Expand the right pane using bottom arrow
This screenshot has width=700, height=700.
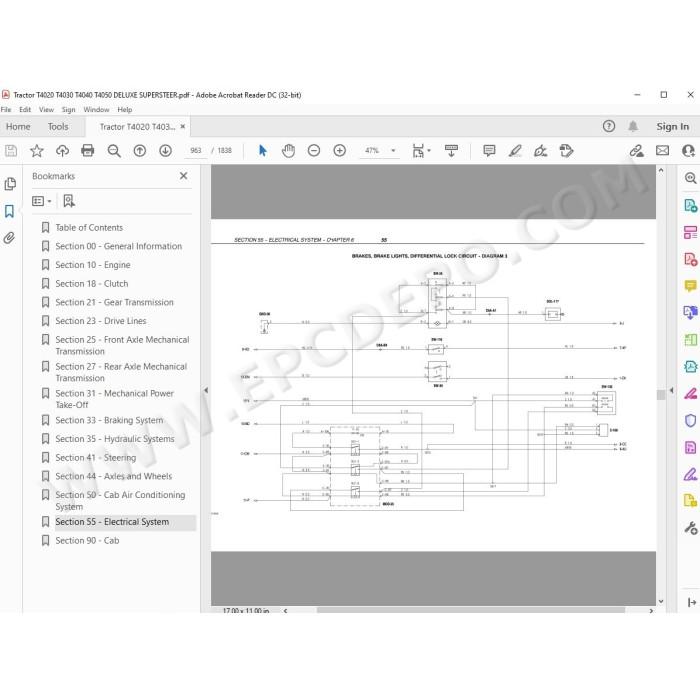[x=692, y=602]
